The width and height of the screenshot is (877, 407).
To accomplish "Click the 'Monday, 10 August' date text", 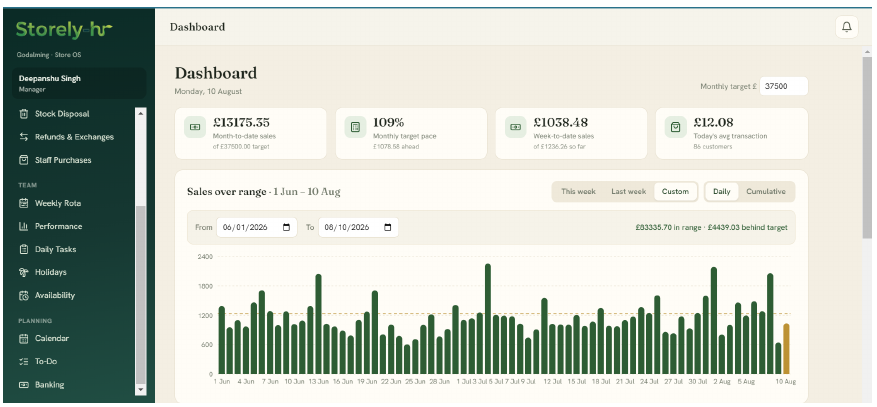I will (208, 91).
